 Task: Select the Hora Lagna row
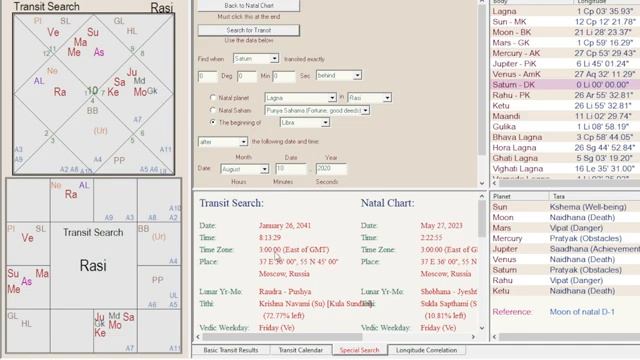[565, 148]
